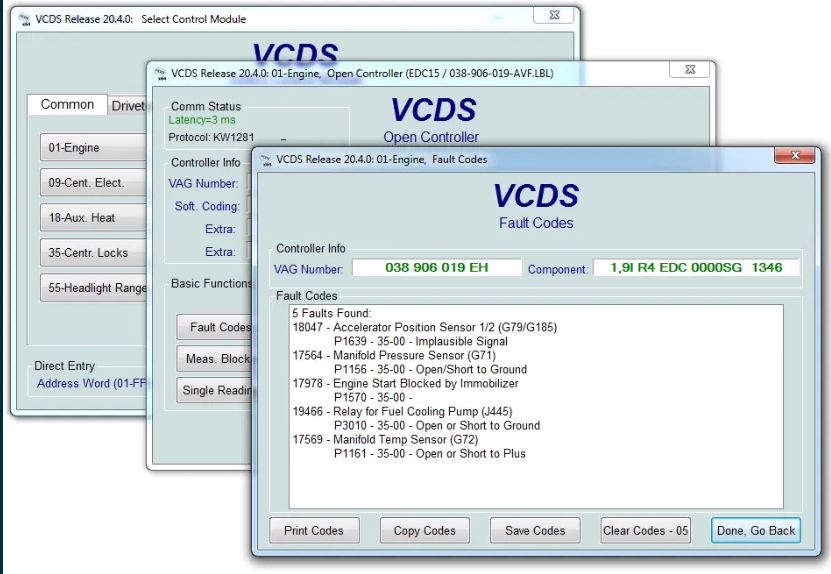Click VCDS icon in Open Controller title bar
Image resolution: width=831 pixels, height=574 pixels.
(161, 74)
